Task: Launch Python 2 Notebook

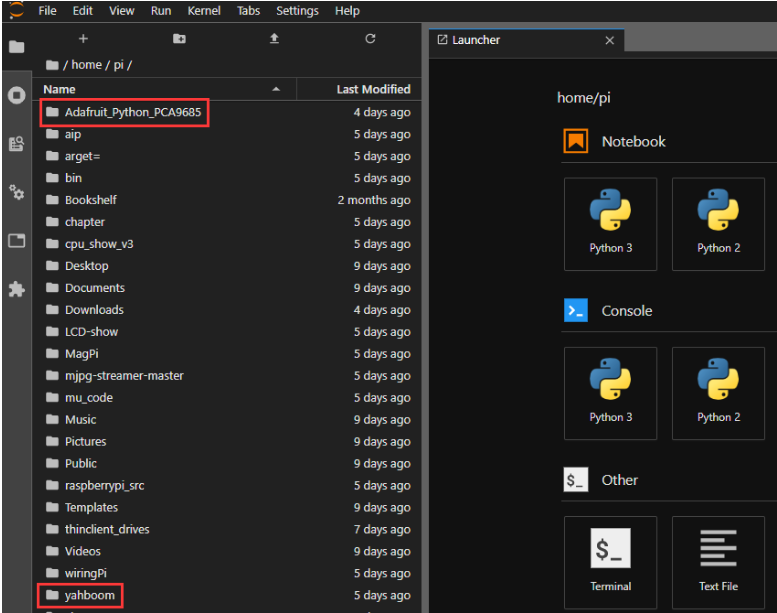Action: click(x=719, y=224)
